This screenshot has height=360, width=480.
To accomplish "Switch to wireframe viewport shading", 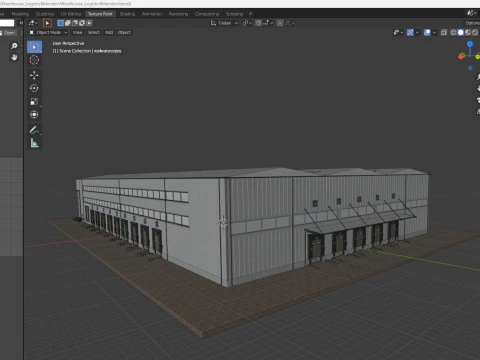I will [x=454, y=32].
